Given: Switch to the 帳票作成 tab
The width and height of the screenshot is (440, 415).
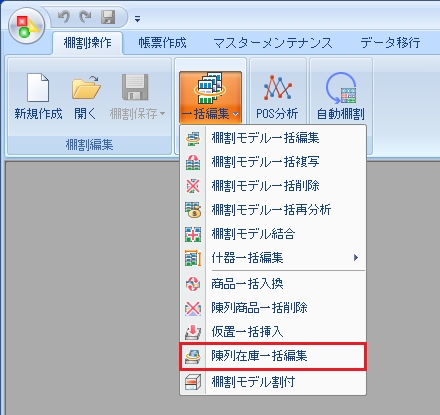Looking at the screenshot, I should click(162, 43).
